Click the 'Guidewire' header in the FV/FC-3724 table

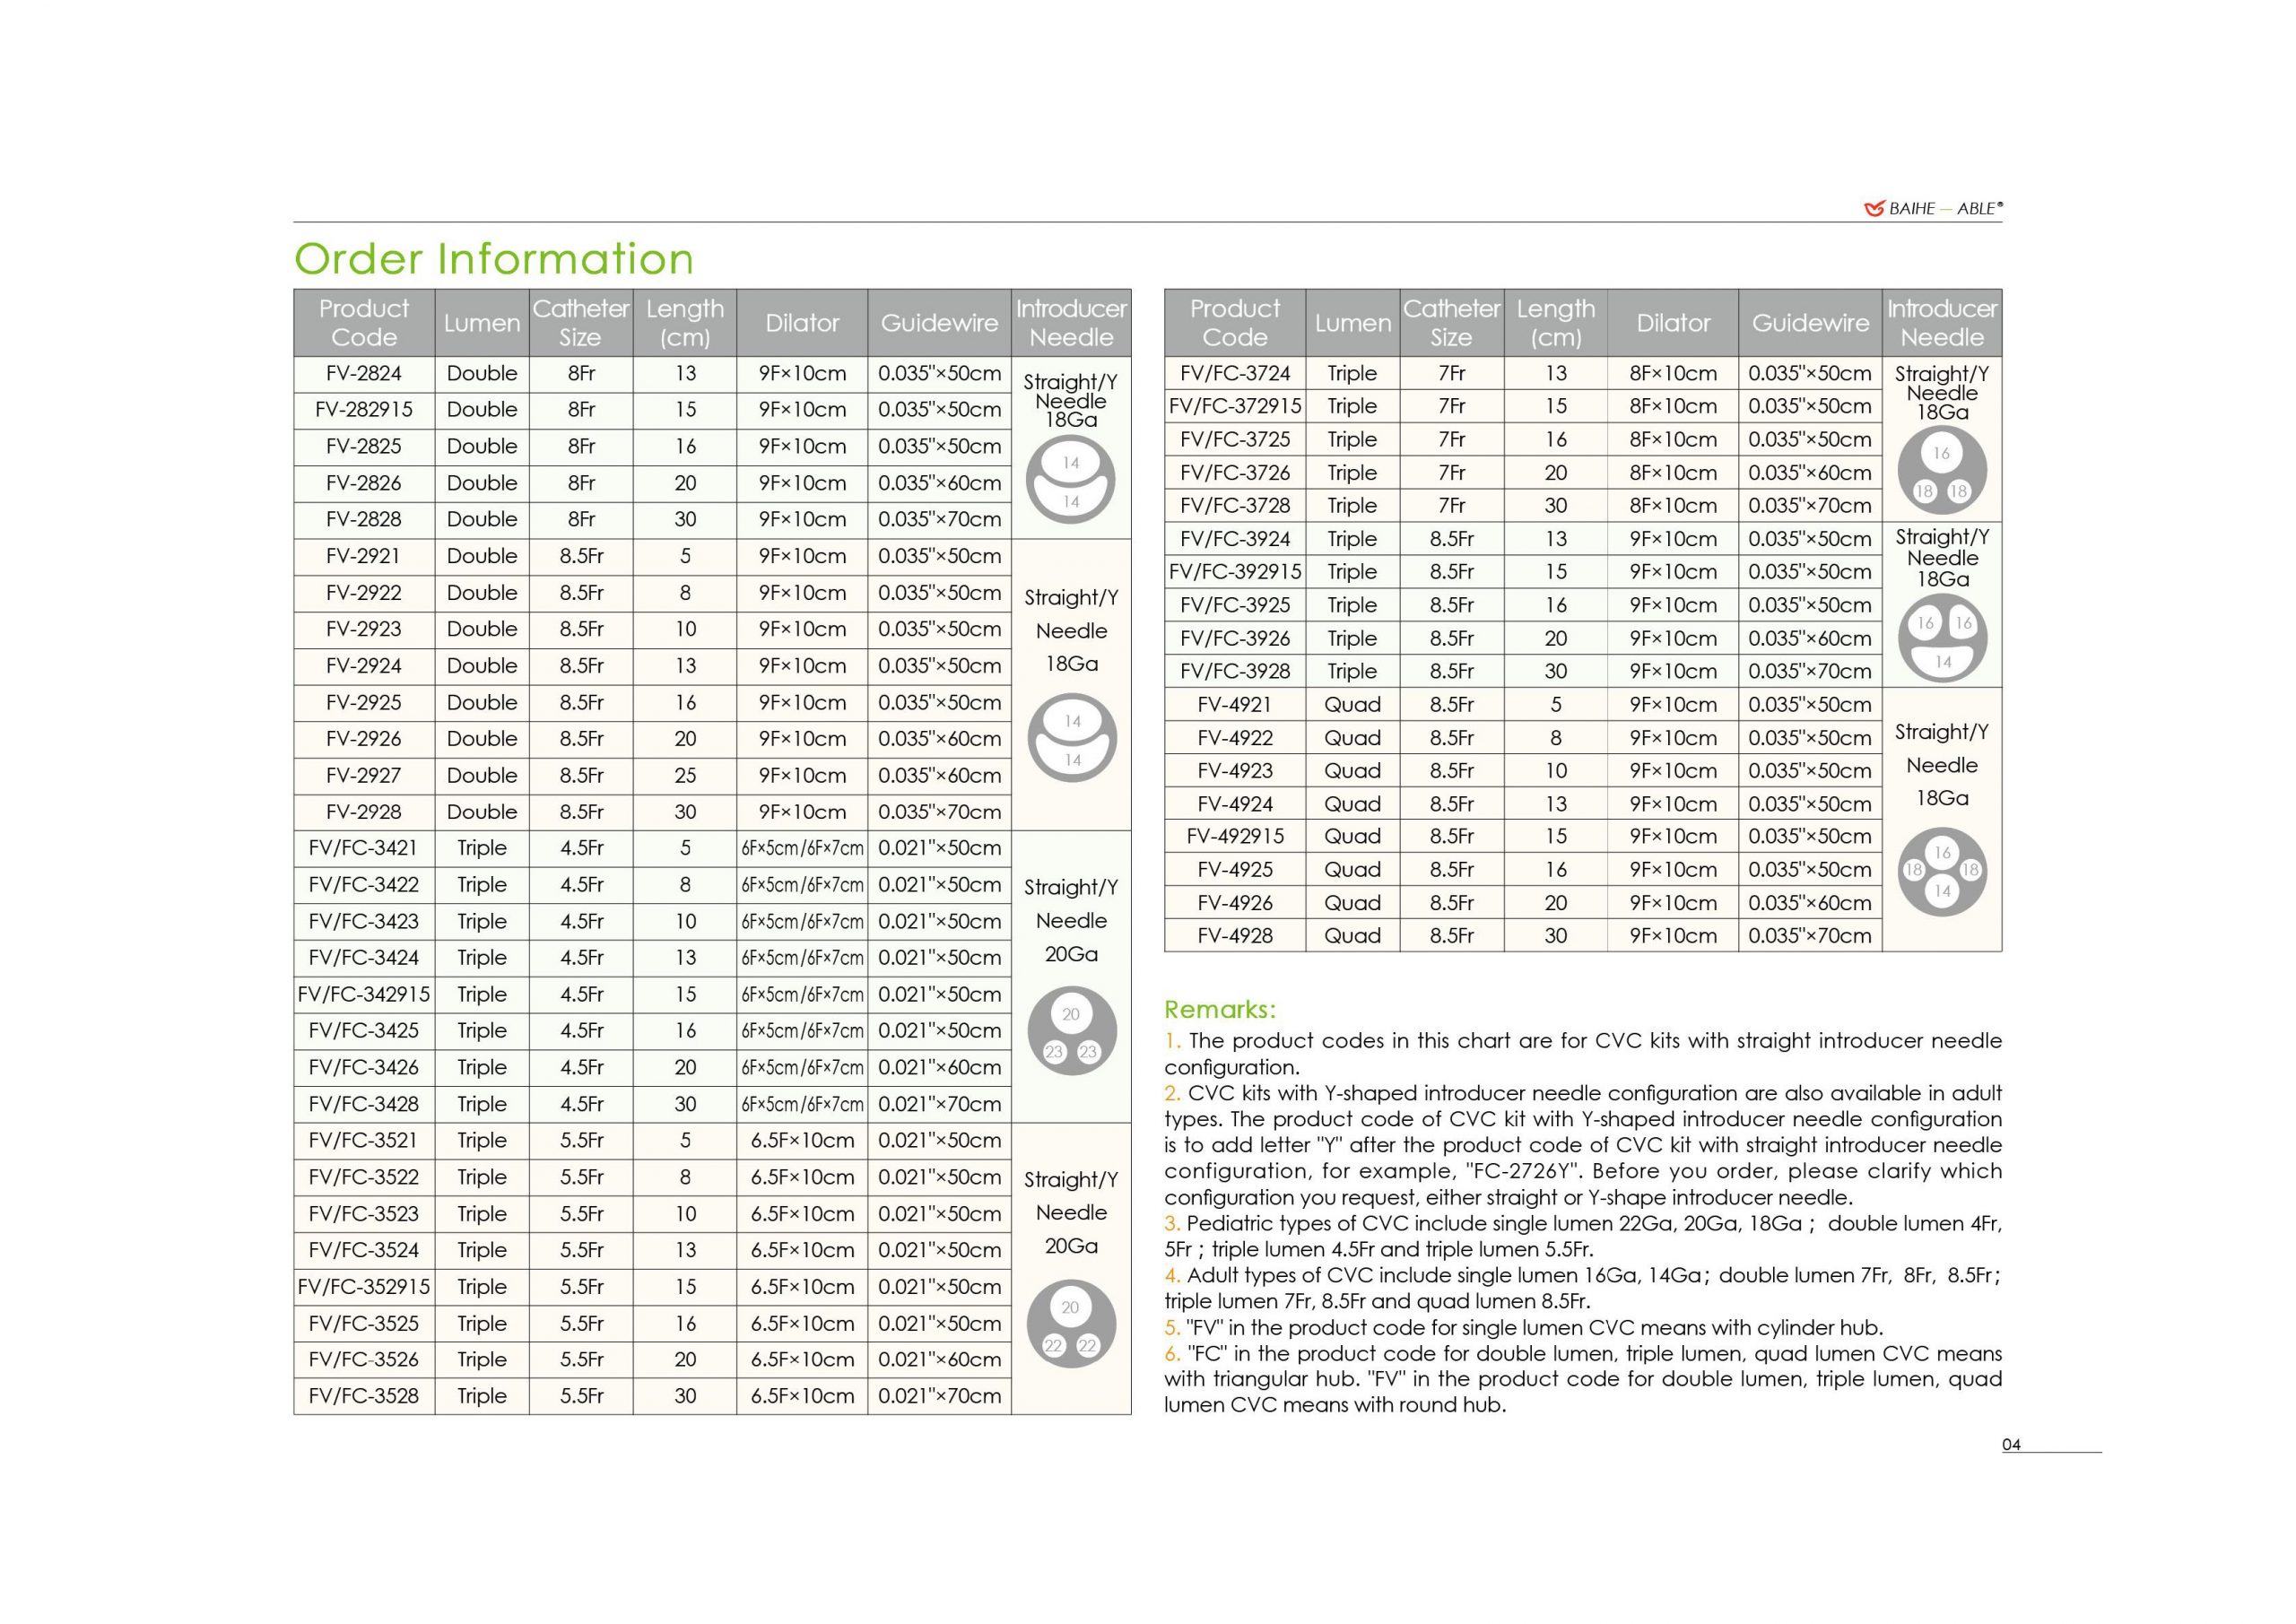(x=1810, y=323)
